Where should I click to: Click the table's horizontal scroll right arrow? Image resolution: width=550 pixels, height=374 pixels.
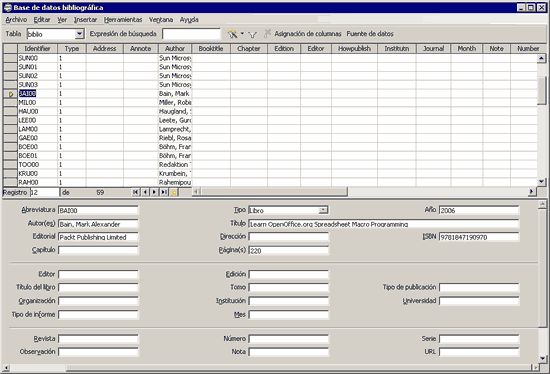click(531, 192)
